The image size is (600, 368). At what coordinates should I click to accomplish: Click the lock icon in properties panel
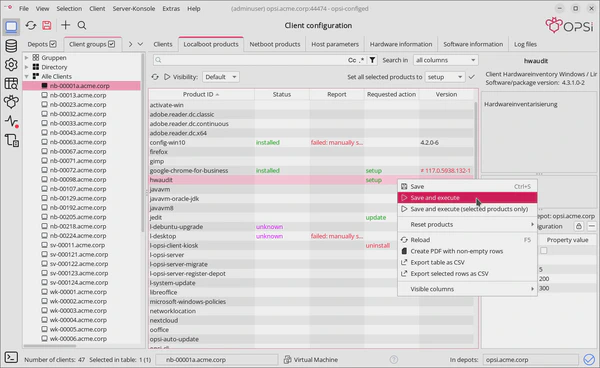(579, 226)
